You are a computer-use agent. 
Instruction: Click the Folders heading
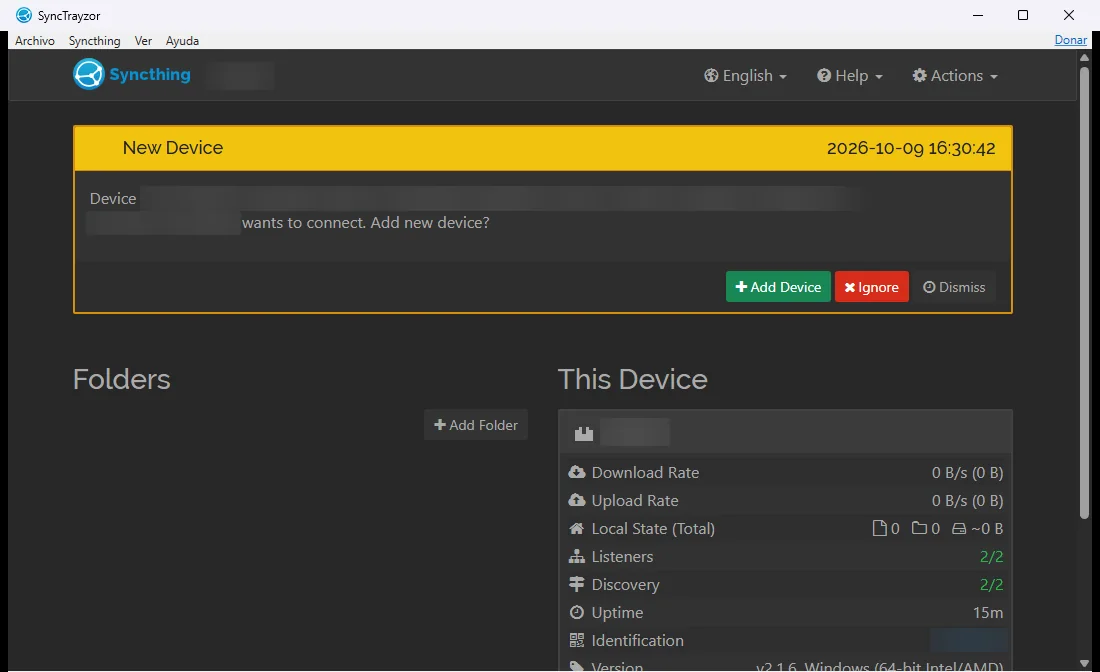point(121,379)
